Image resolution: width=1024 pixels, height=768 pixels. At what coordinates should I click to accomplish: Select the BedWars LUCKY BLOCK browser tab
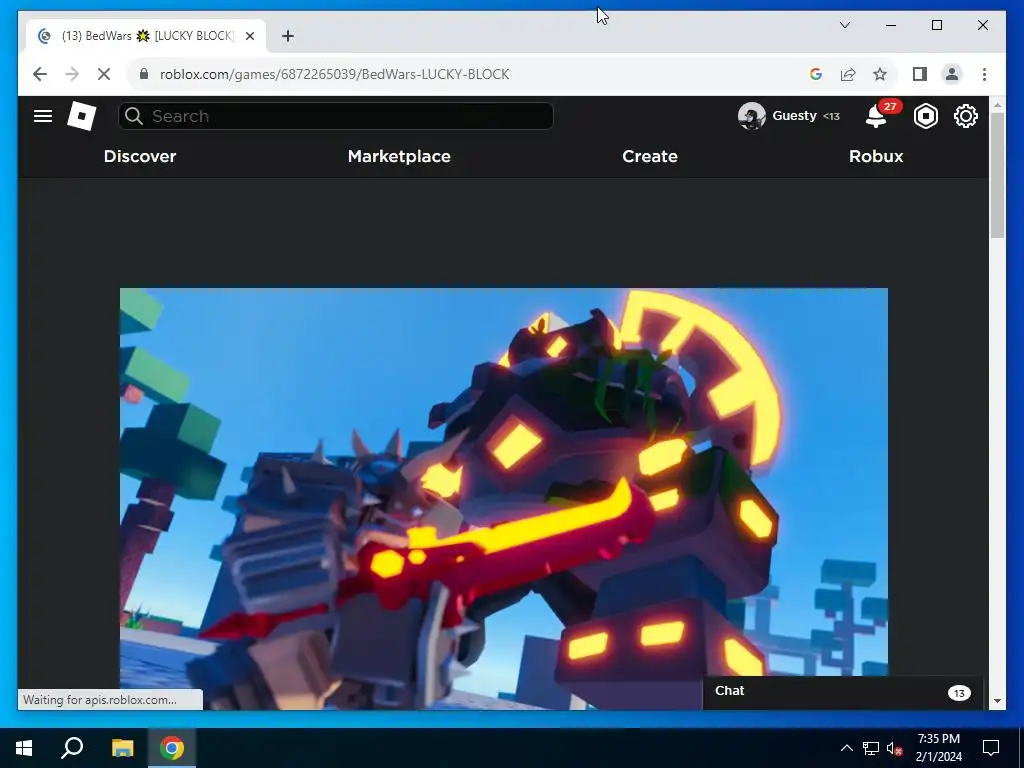click(146, 36)
